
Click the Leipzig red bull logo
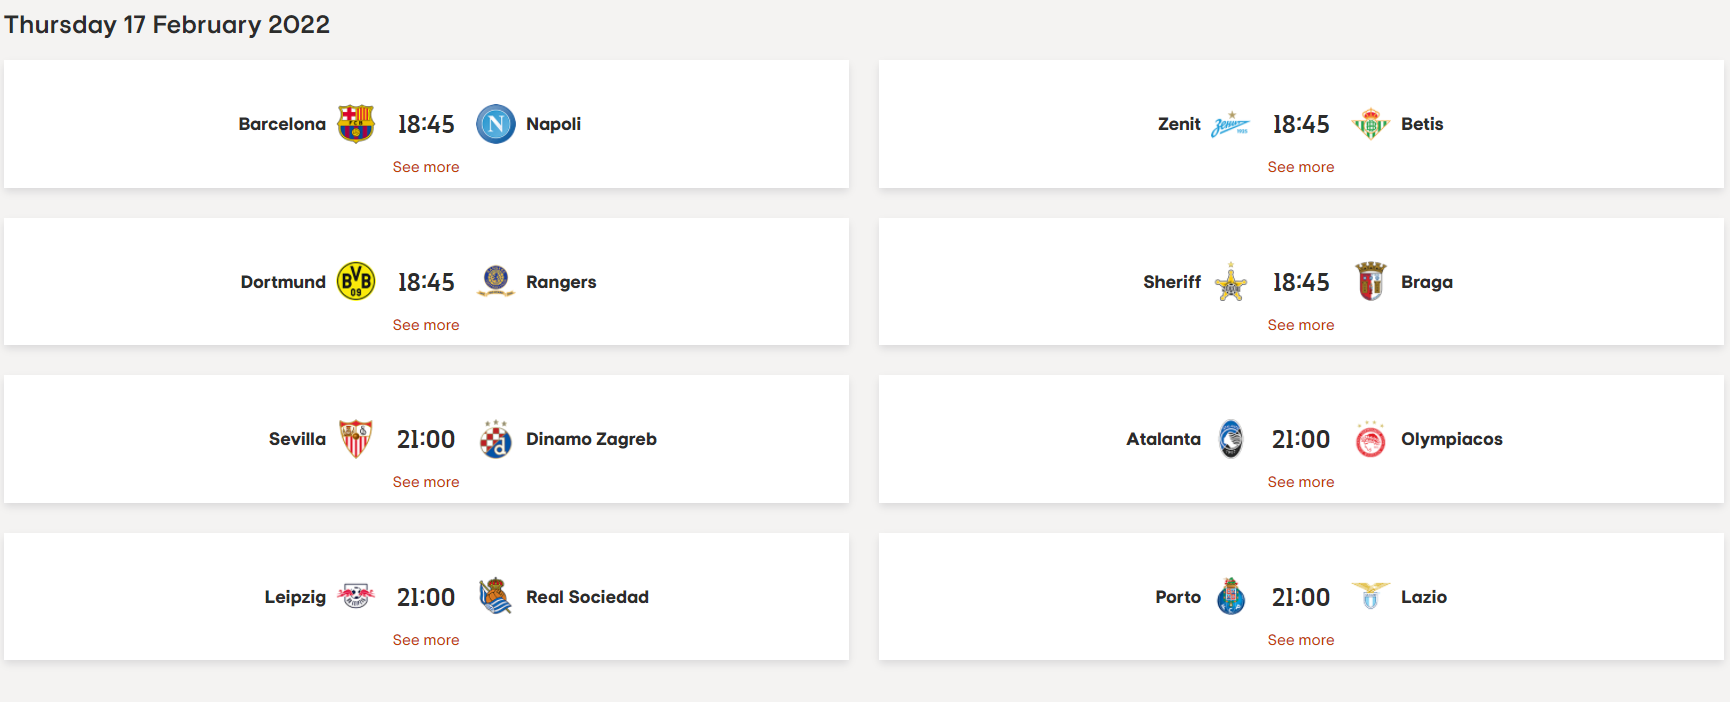pos(356,596)
